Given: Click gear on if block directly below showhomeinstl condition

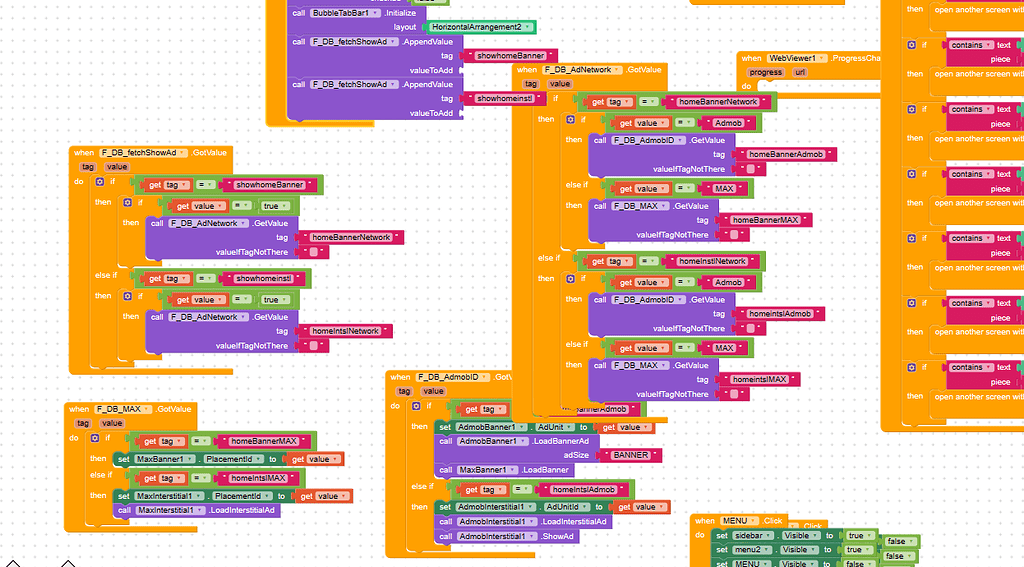Looking at the screenshot, I should point(128,296).
